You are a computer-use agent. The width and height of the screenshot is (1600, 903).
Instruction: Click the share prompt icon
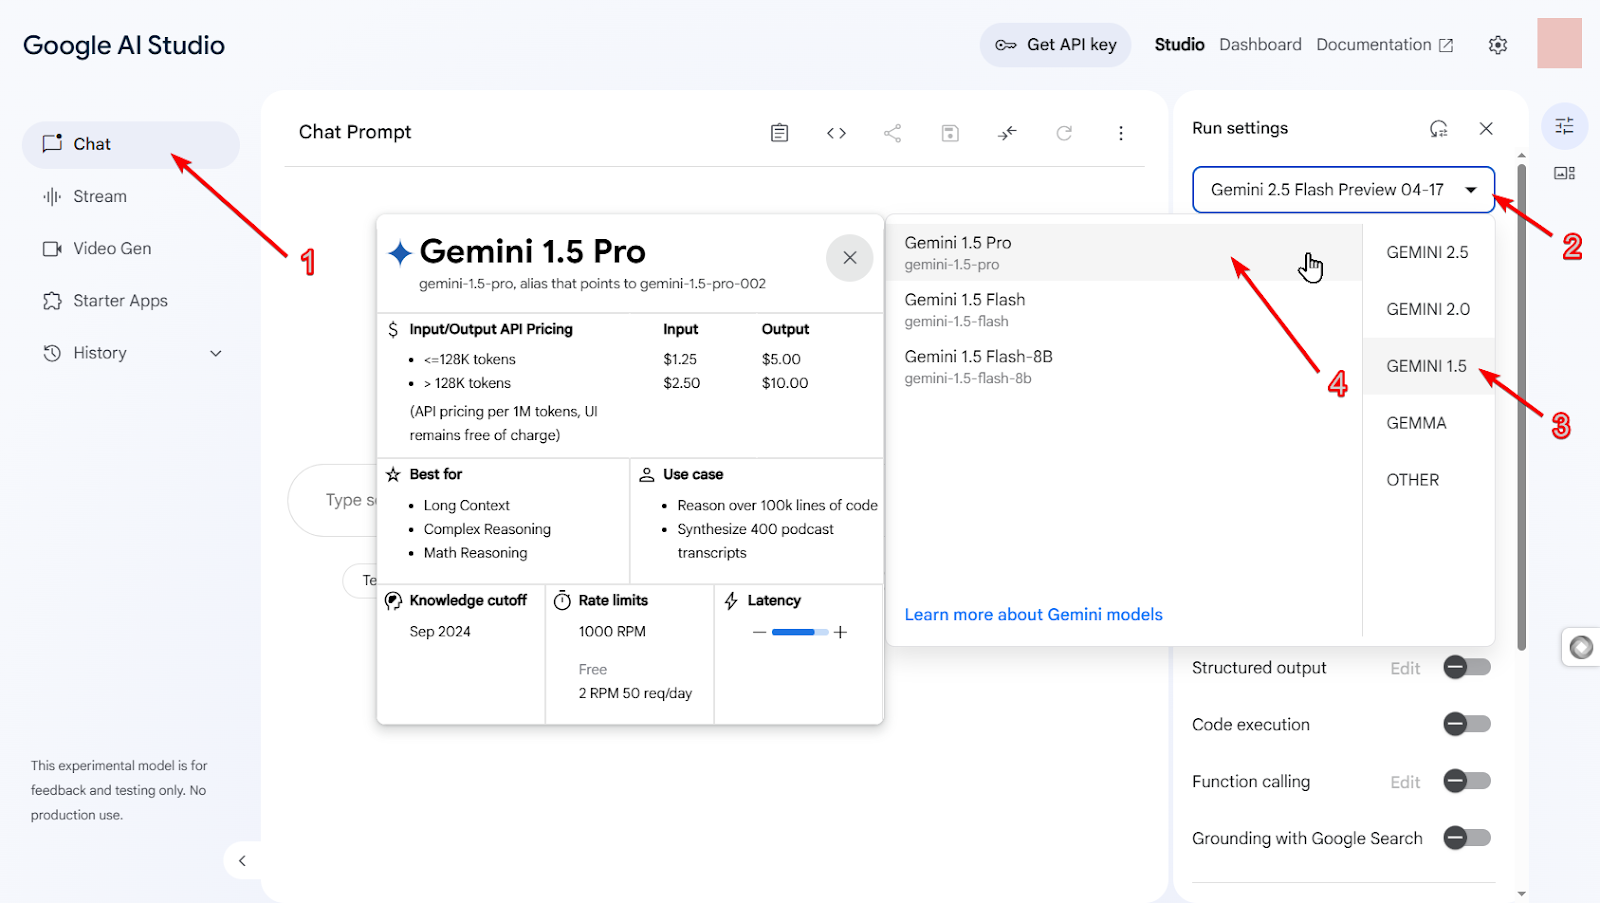[x=893, y=133]
